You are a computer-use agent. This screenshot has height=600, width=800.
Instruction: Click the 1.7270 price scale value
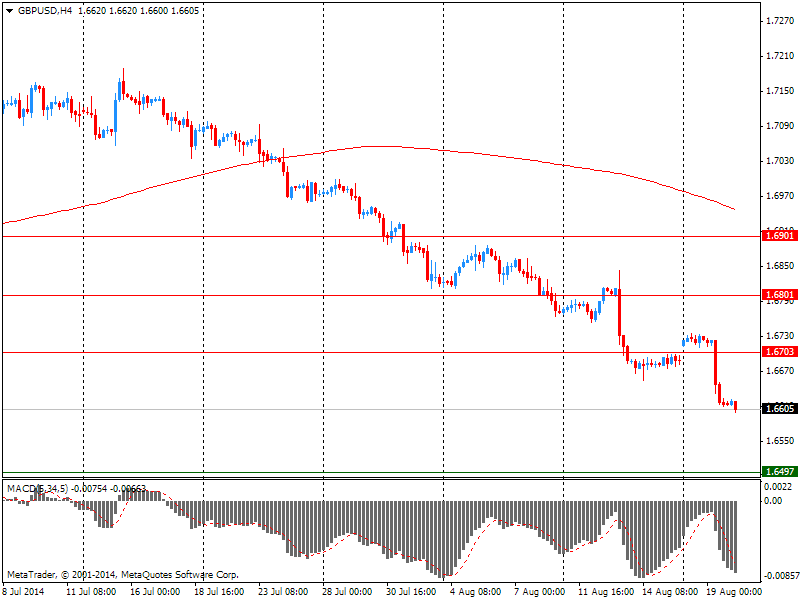(781, 21)
